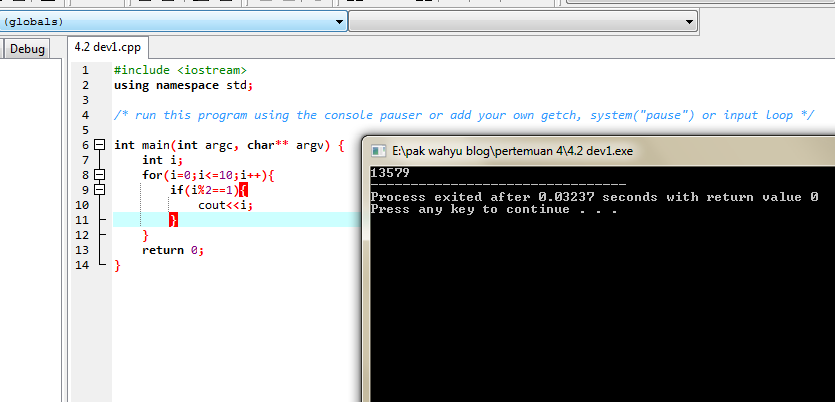Switch to the Debug tab
This screenshot has height=402, width=835.
click(27, 49)
